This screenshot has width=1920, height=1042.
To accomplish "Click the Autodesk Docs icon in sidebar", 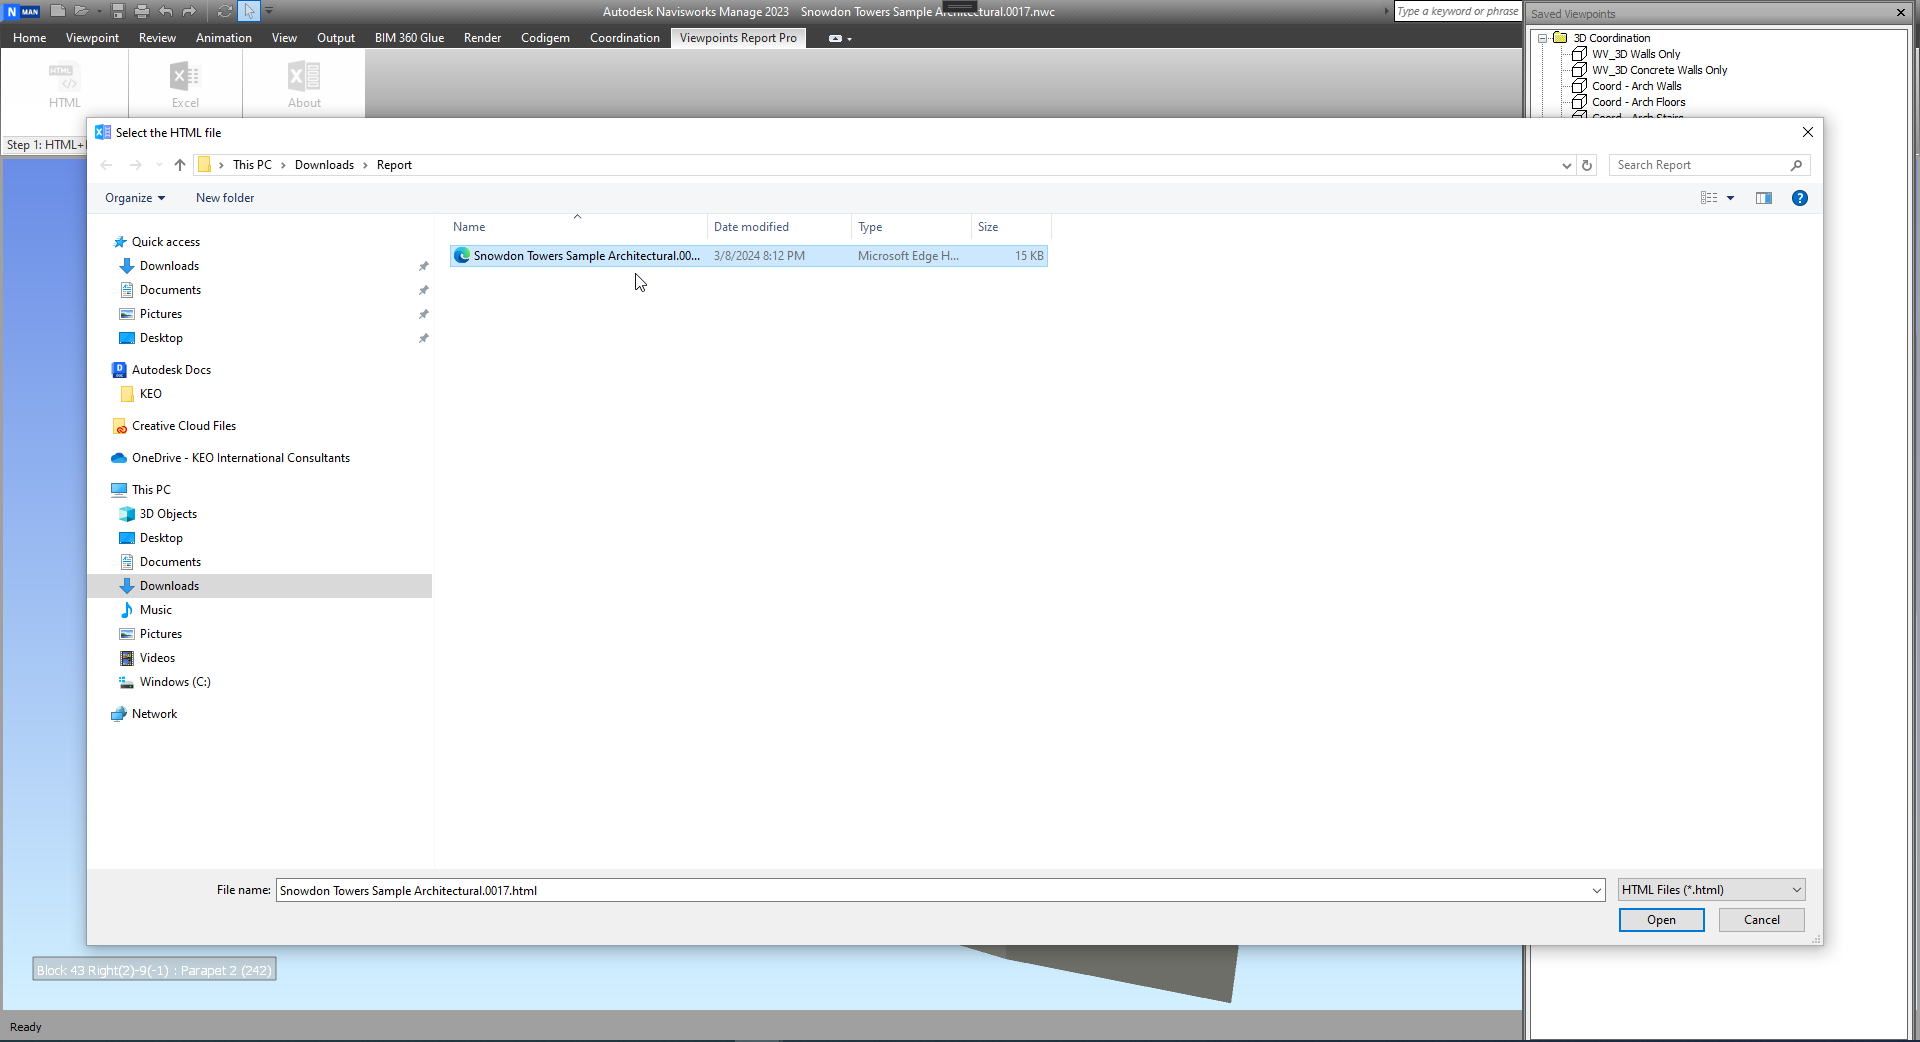I will tap(120, 370).
